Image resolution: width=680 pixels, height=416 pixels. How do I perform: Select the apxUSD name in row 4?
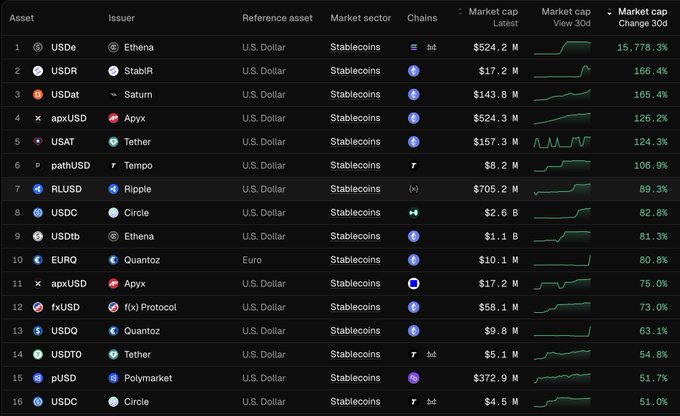click(x=69, y=118)
